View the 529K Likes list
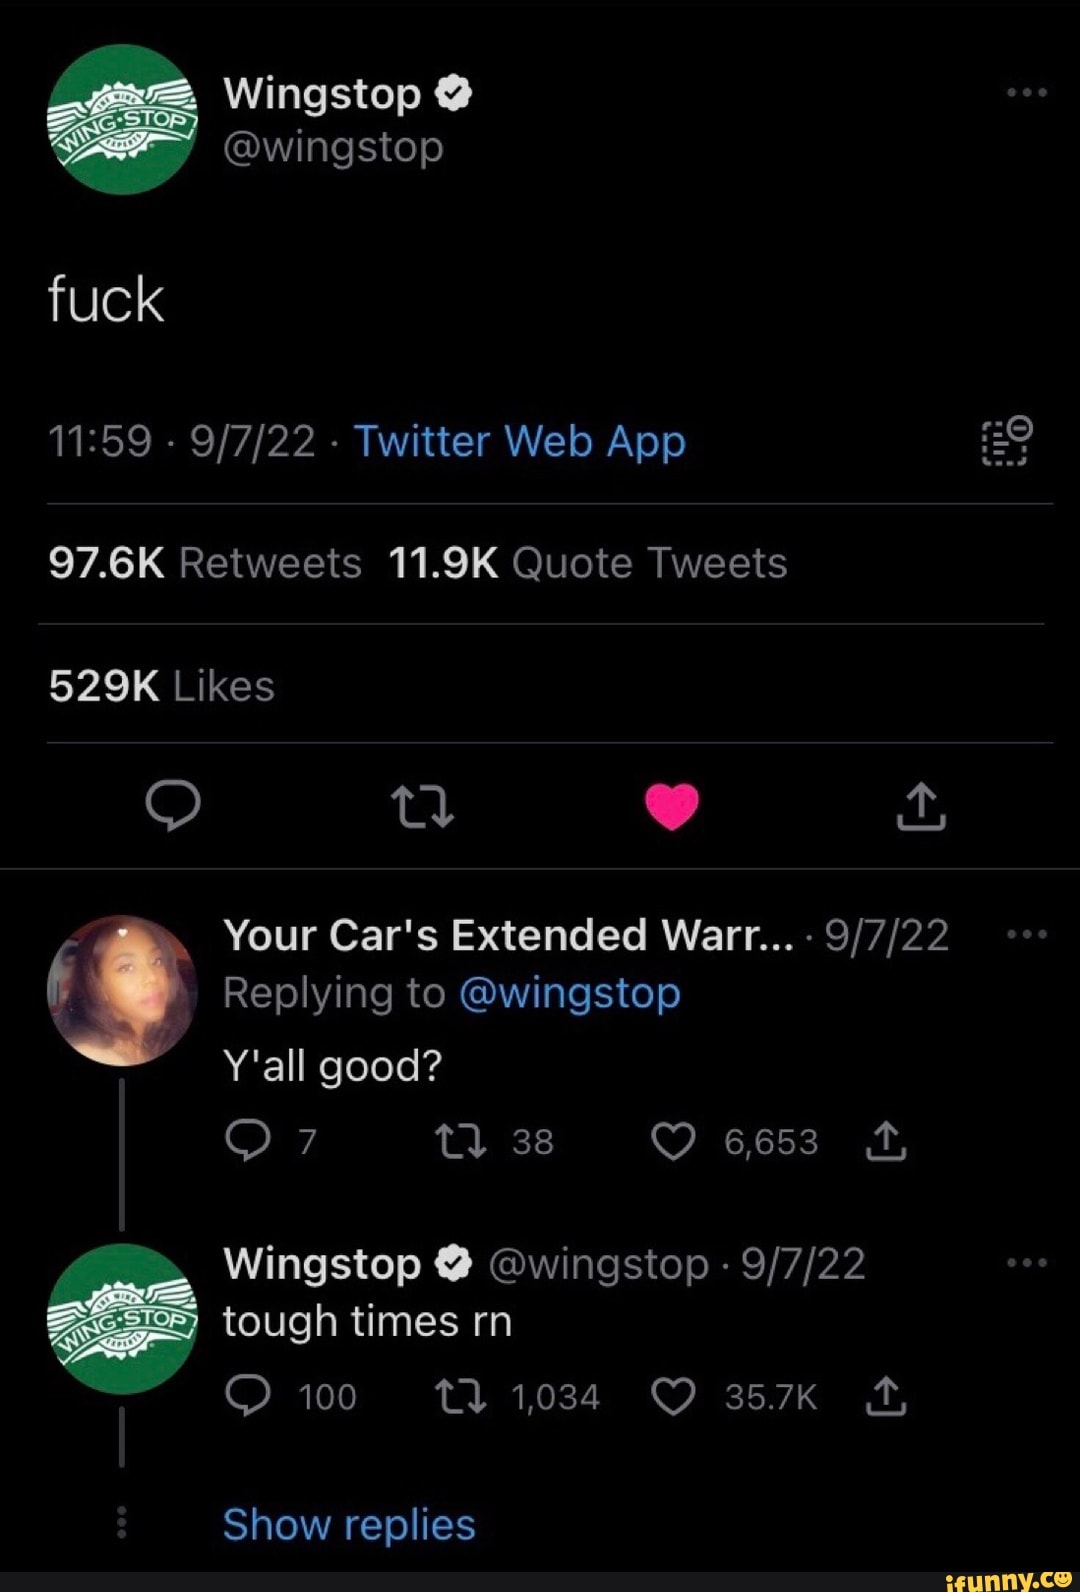 click(x=160, y=685)
